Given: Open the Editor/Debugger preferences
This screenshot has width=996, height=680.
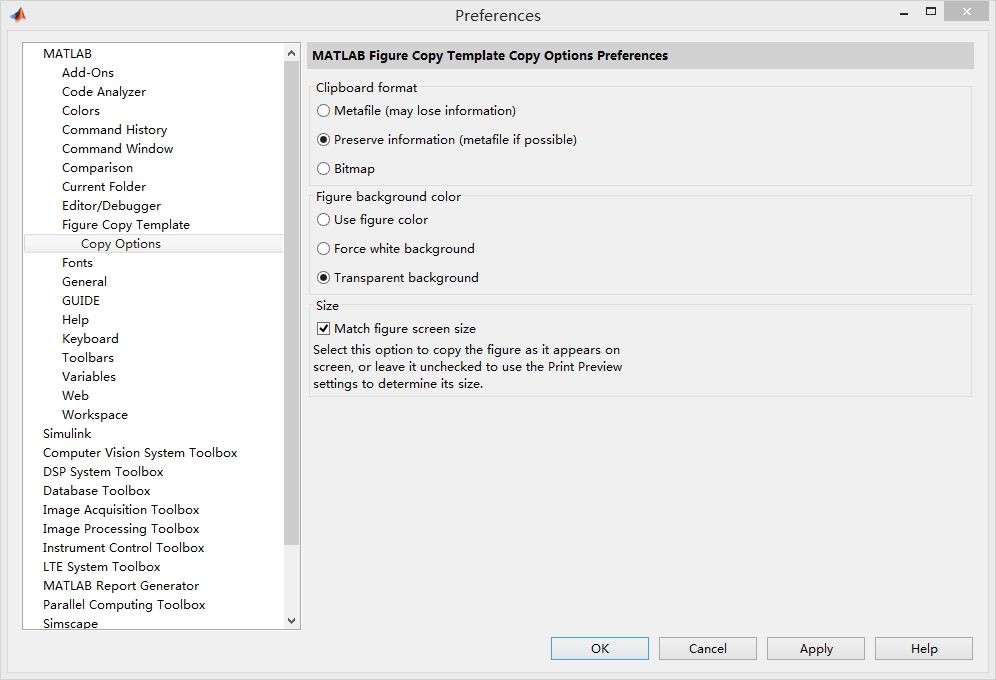Looking at the screenshot, I should pos(109,205).
